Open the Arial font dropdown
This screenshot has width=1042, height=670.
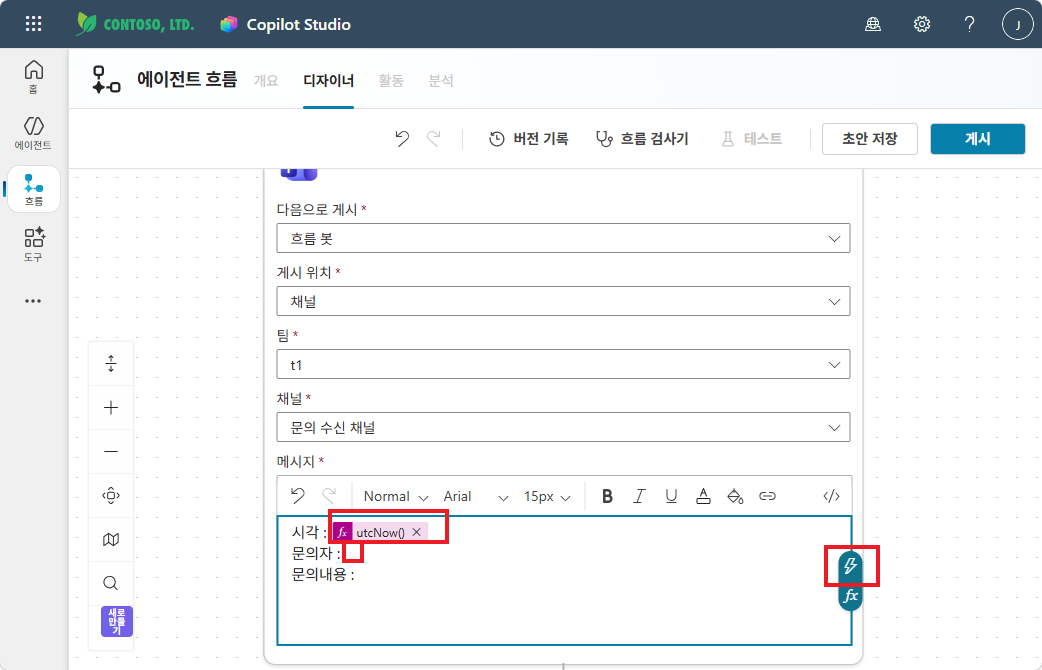tap(475, 497)
